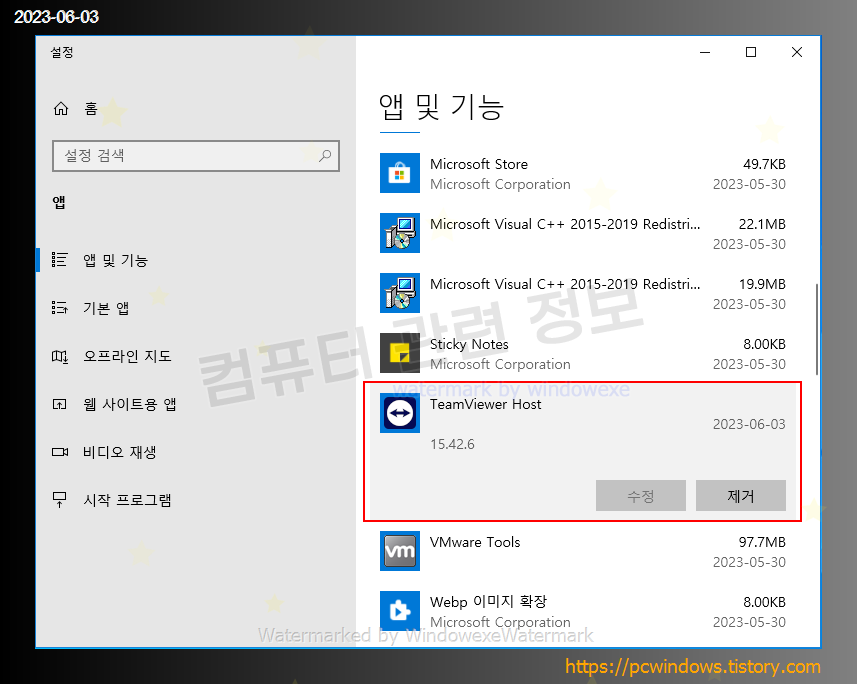Screen dimensions: 857x684
Task: Click the 19.9MB Visual C++ installer icon
Action: pyautogui.click(x=400, y=293)
